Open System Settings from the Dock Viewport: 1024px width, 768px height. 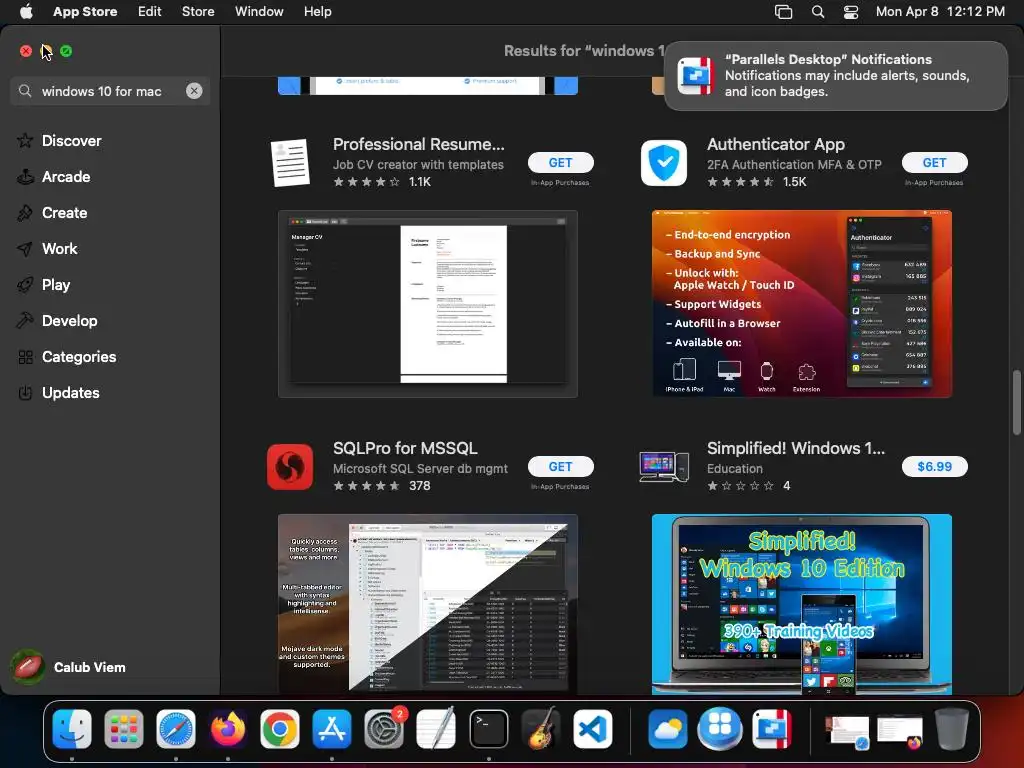[384, 729]
